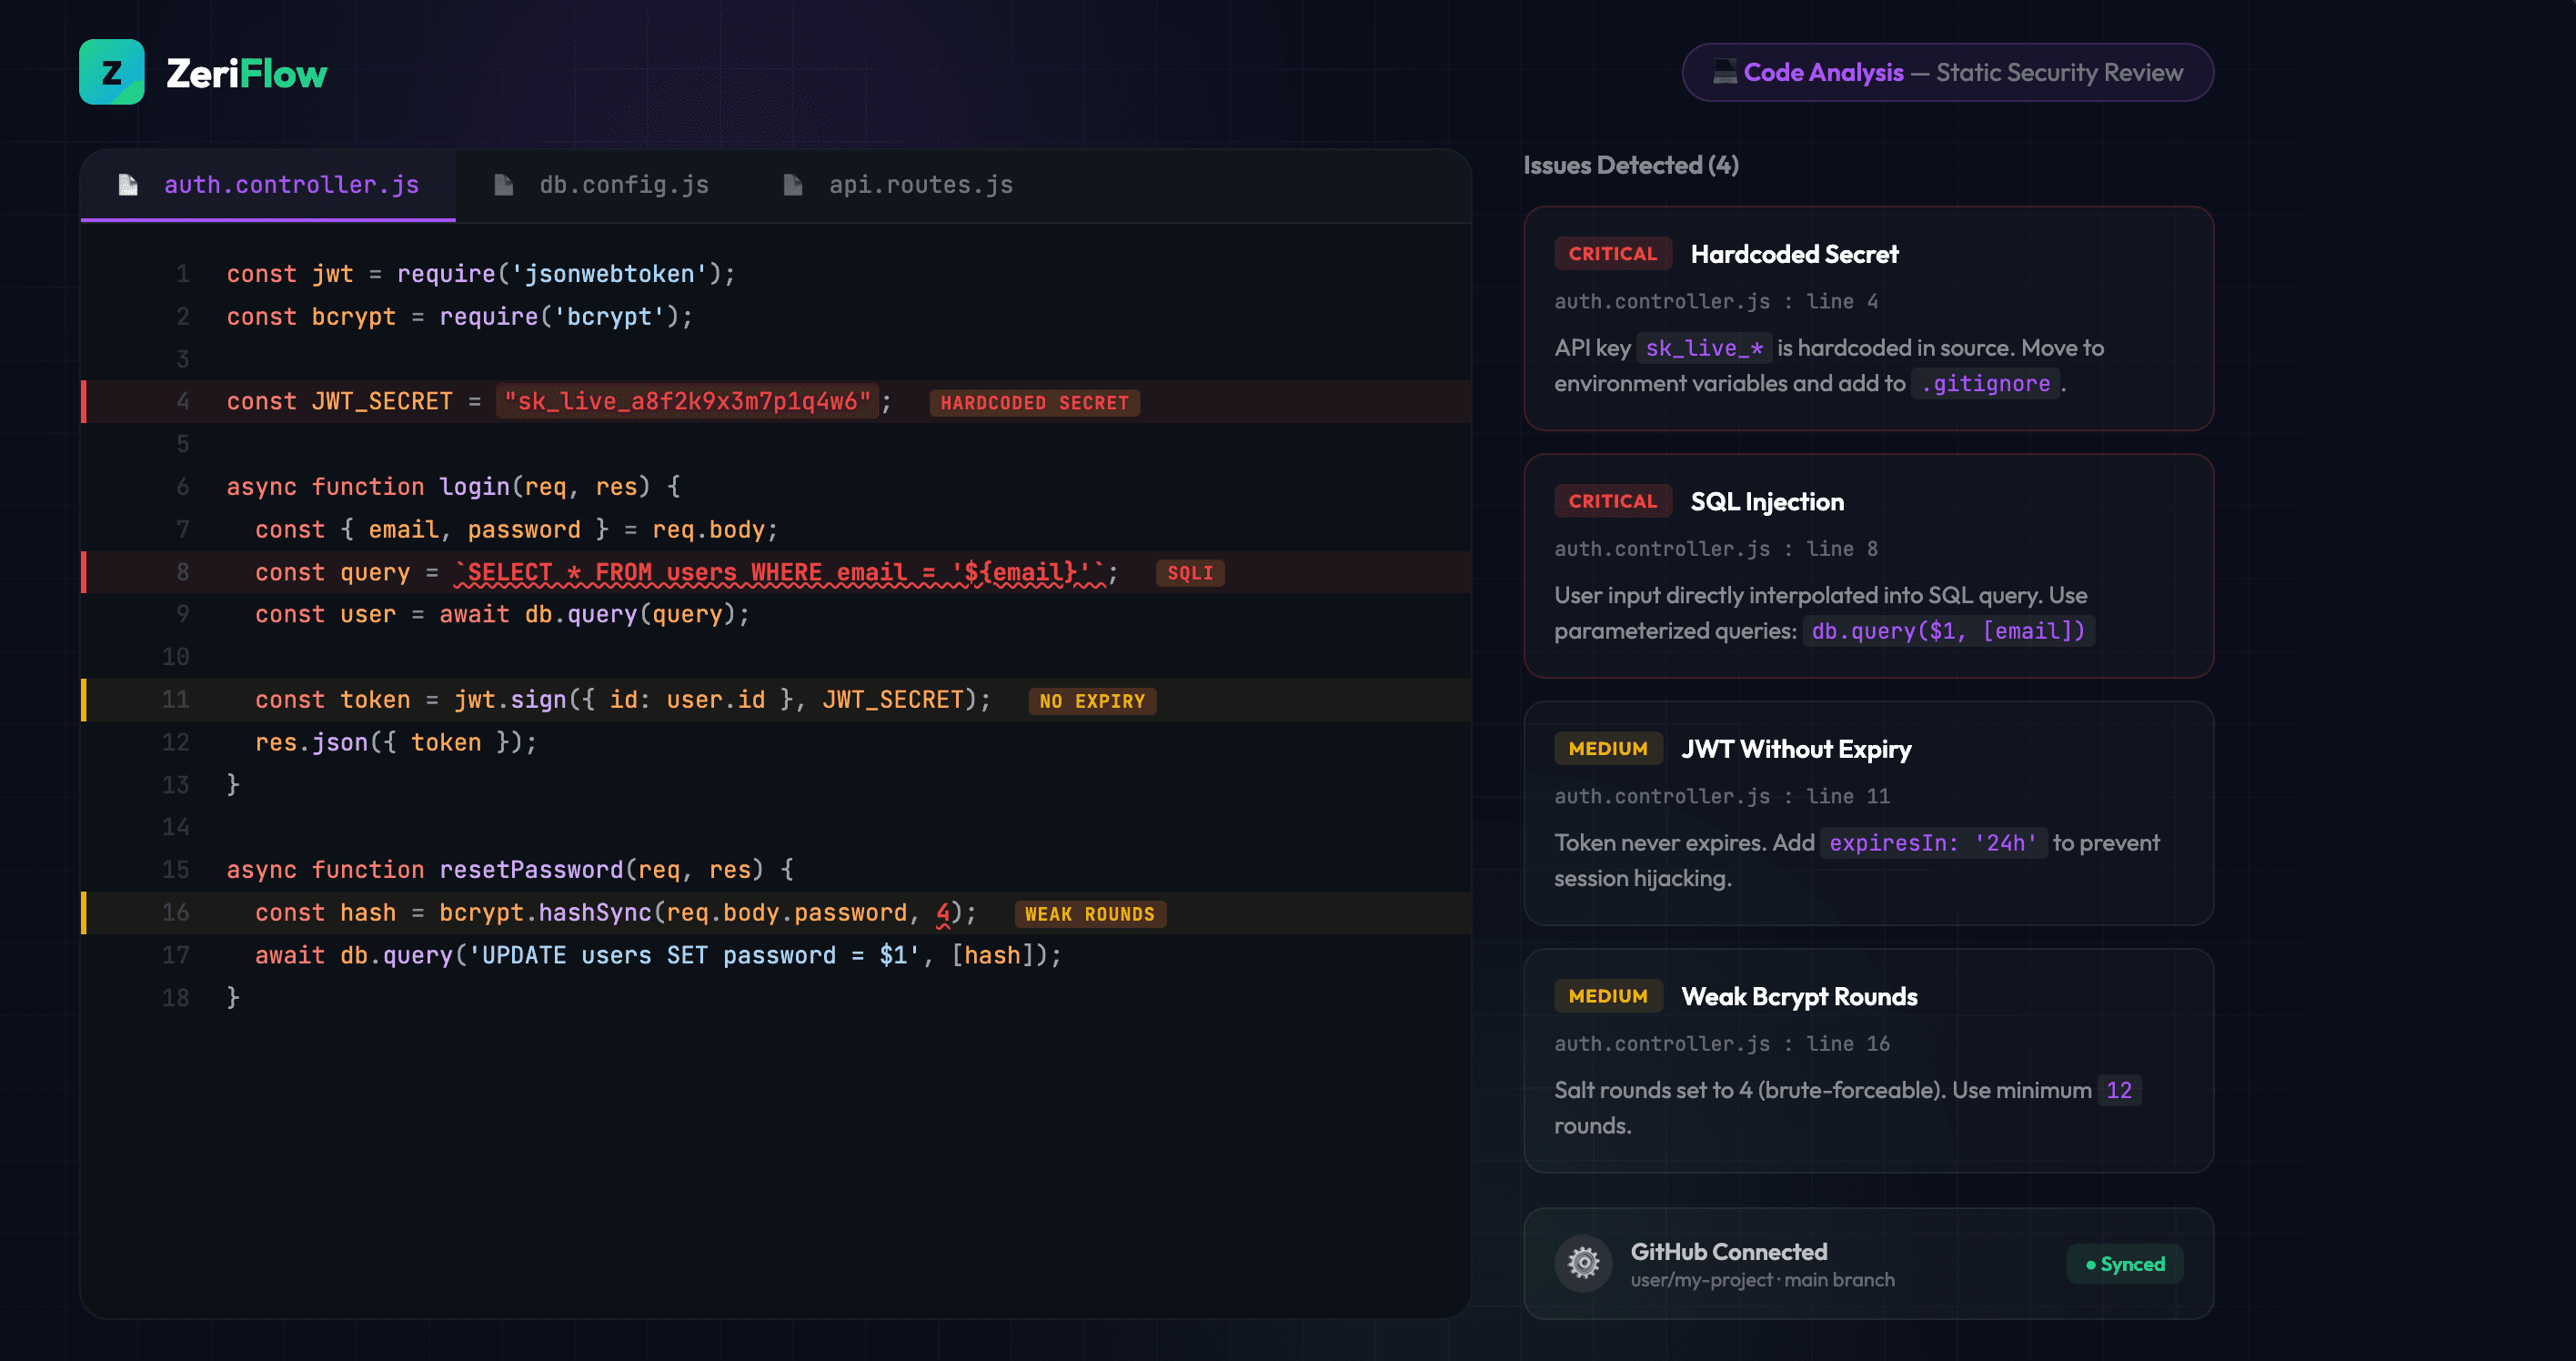Click the laptop icon in Code Analysis badge
This screenshot has width=2576, height=1361.
coord(1725,72)
